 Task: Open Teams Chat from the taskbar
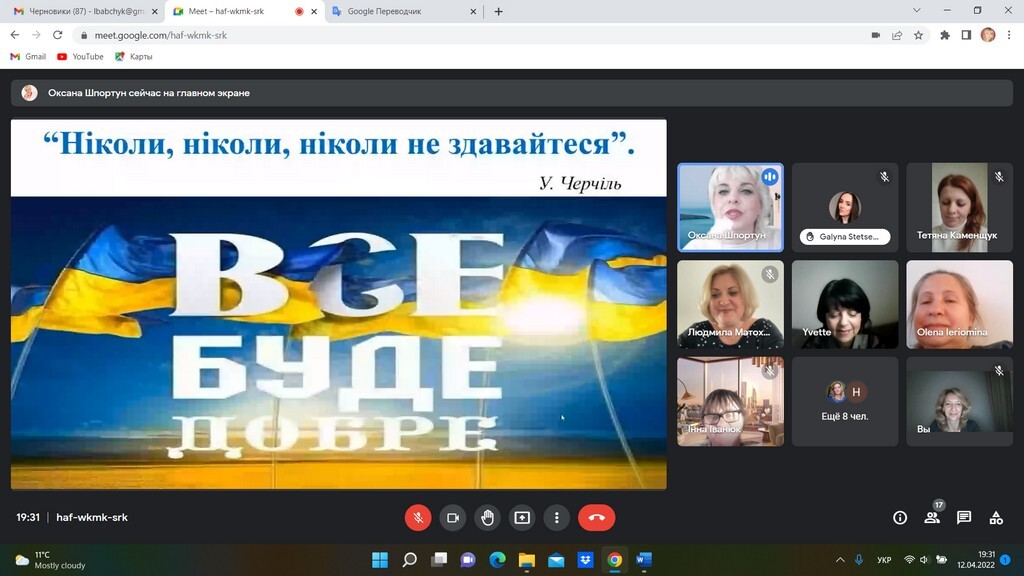[x=468, y=560]
